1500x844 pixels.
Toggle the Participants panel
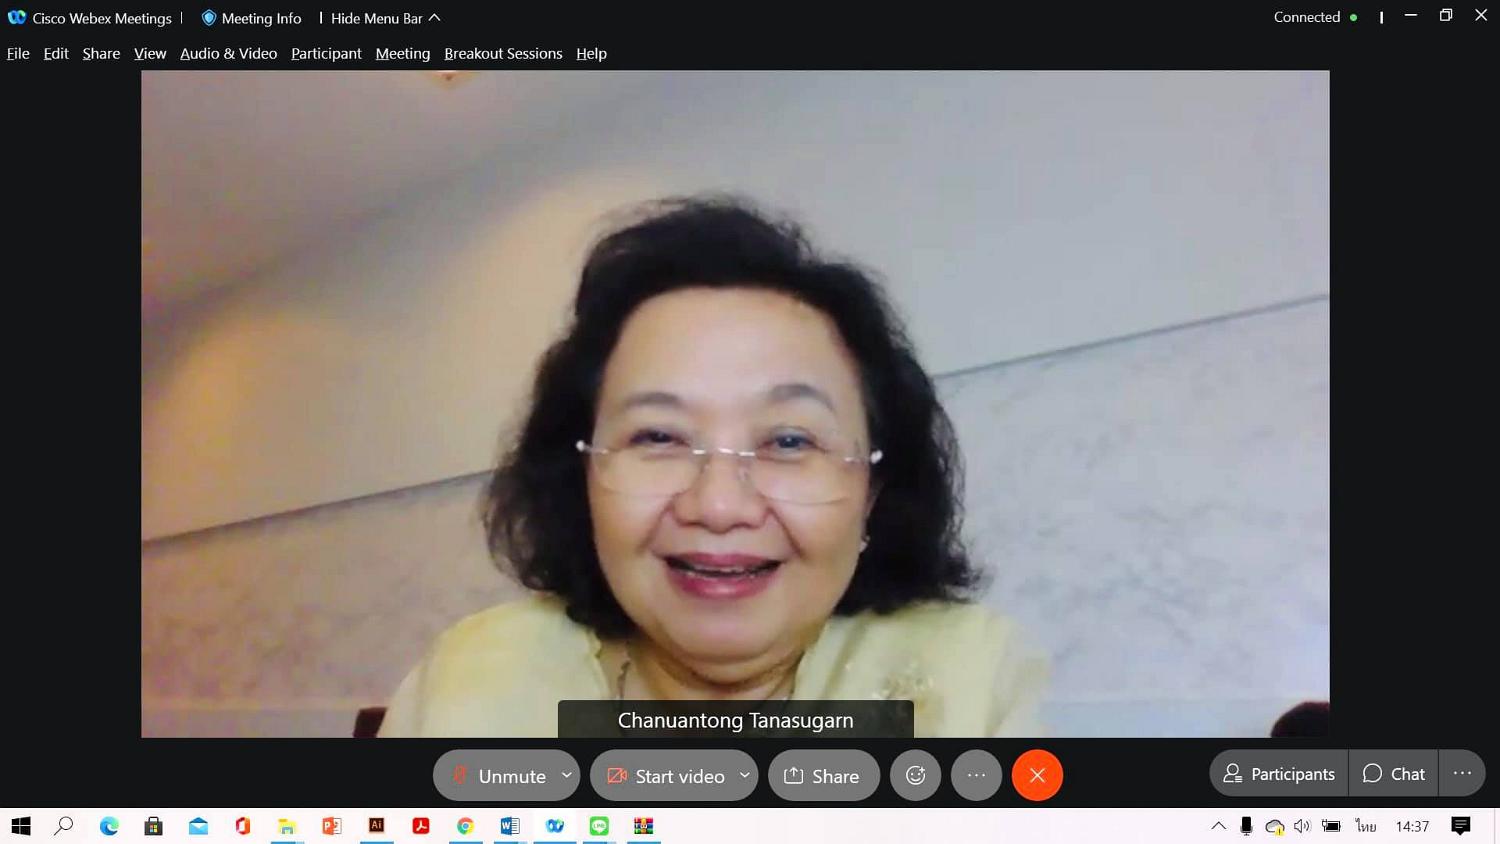[1279, 774]
